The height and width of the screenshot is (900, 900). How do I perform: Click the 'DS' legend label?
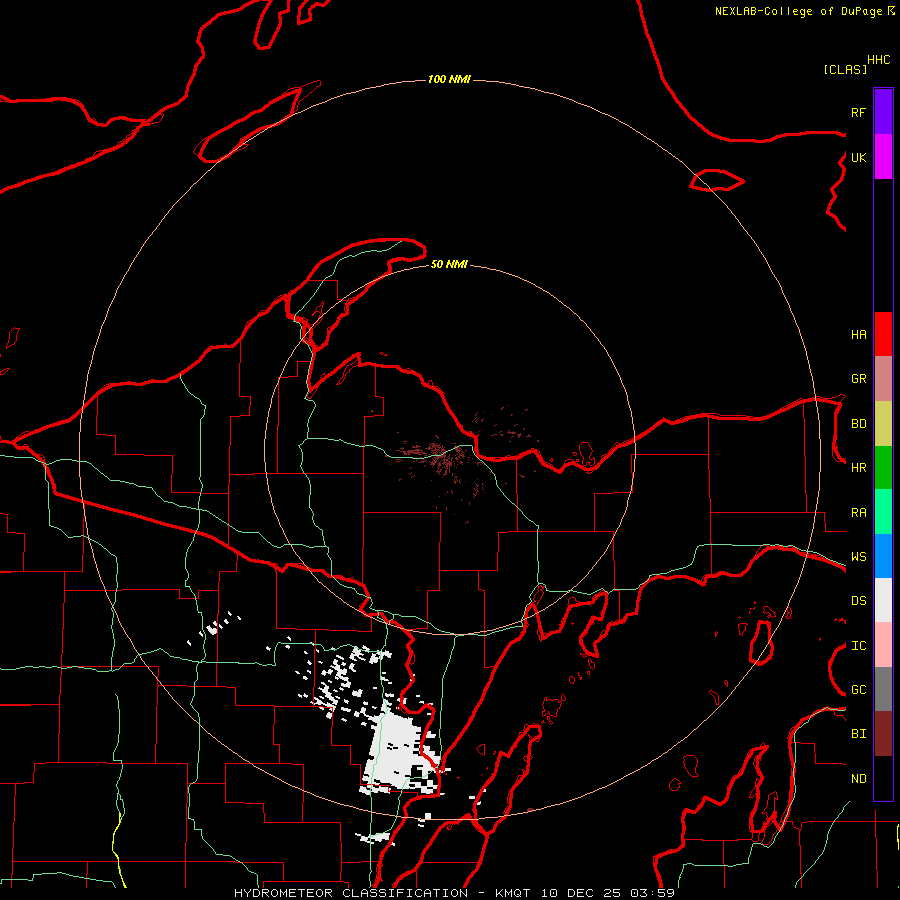(858, 601)
